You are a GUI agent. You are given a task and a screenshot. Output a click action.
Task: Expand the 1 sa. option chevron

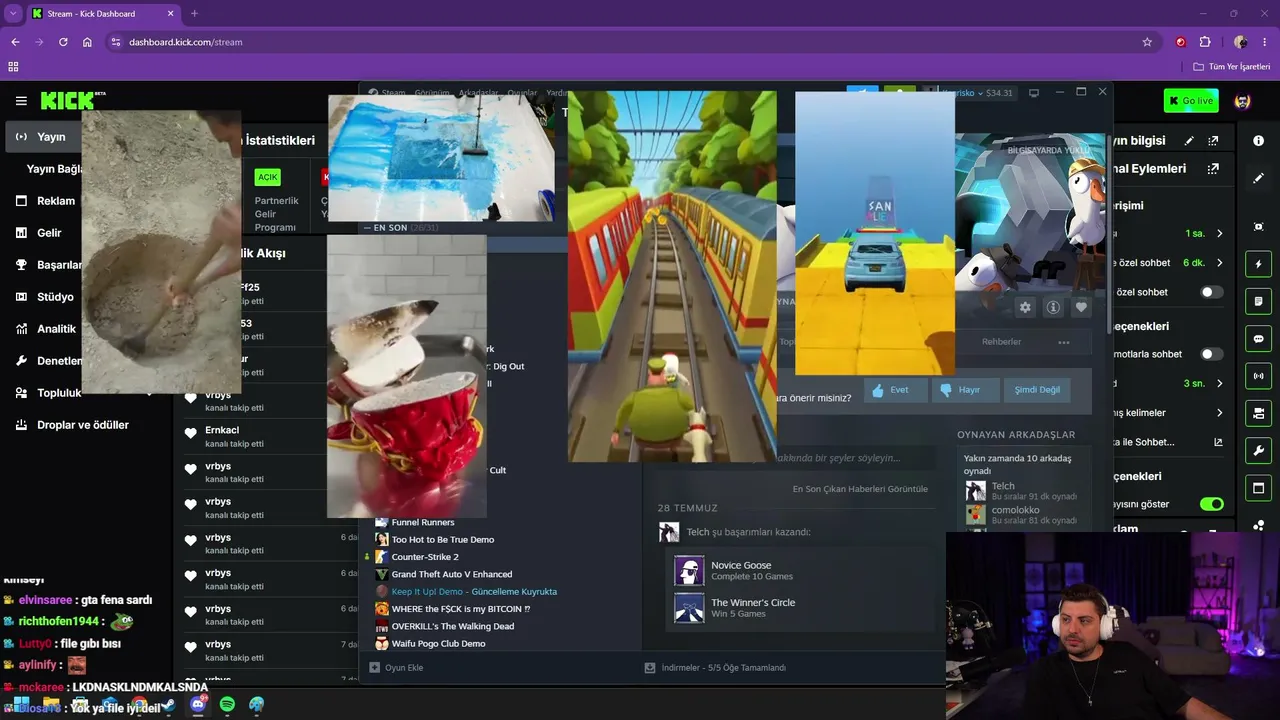coord(1219,234)
